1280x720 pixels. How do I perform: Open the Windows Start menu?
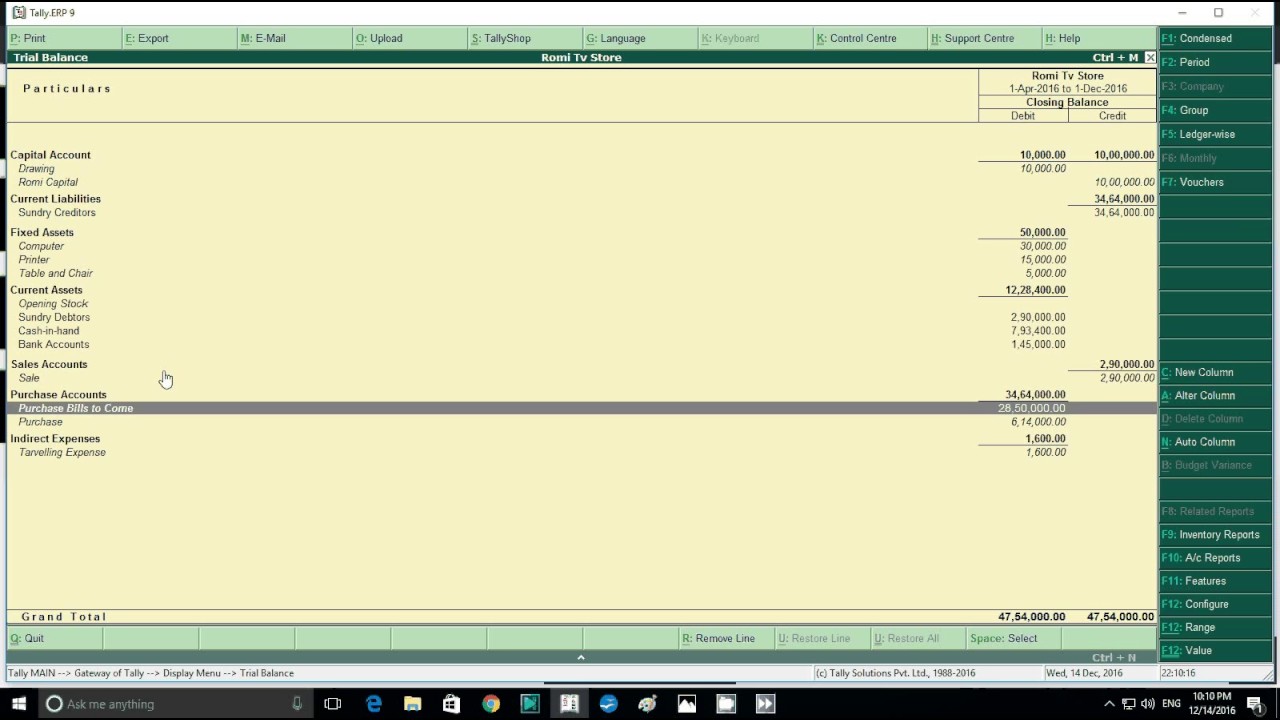[x=19, y=704]
